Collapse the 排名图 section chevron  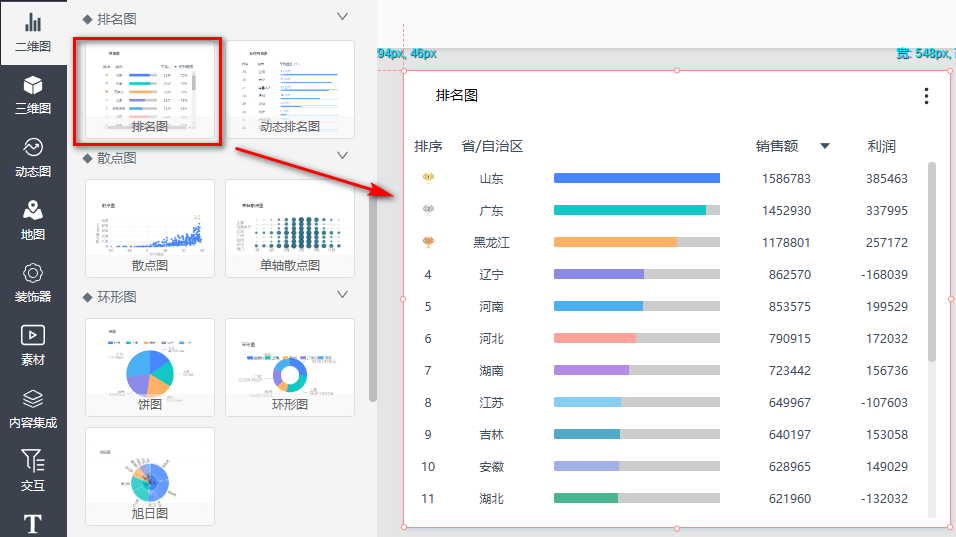pyautogui.click(x=343, y=17)
